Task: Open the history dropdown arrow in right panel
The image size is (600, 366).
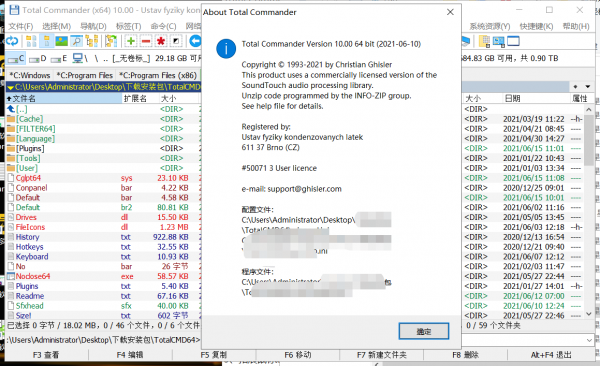Action: point(588,87)
